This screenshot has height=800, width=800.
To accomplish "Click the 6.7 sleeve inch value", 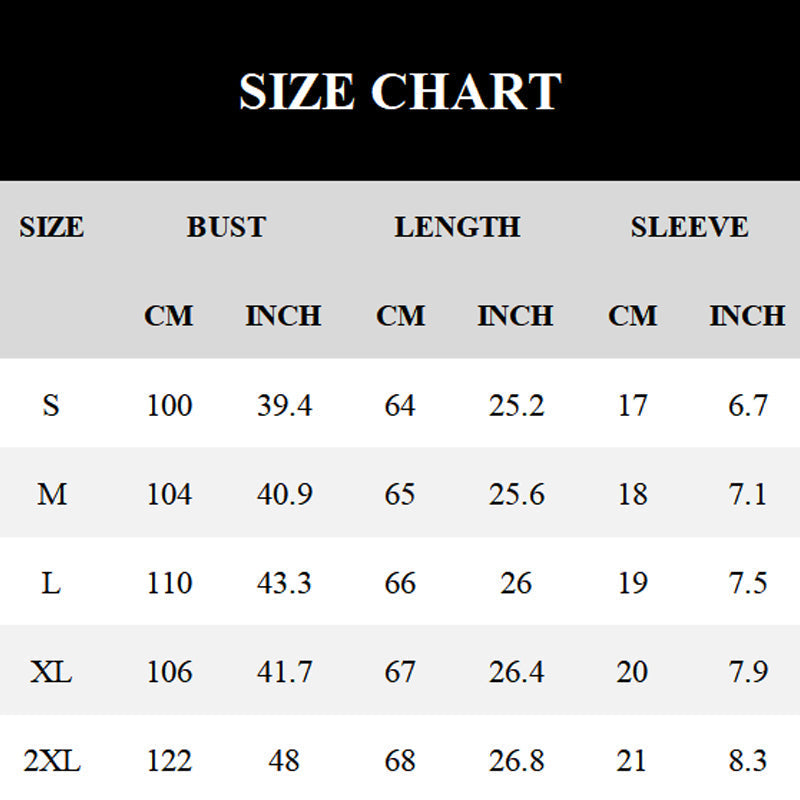I will click(x=748, y=405).
